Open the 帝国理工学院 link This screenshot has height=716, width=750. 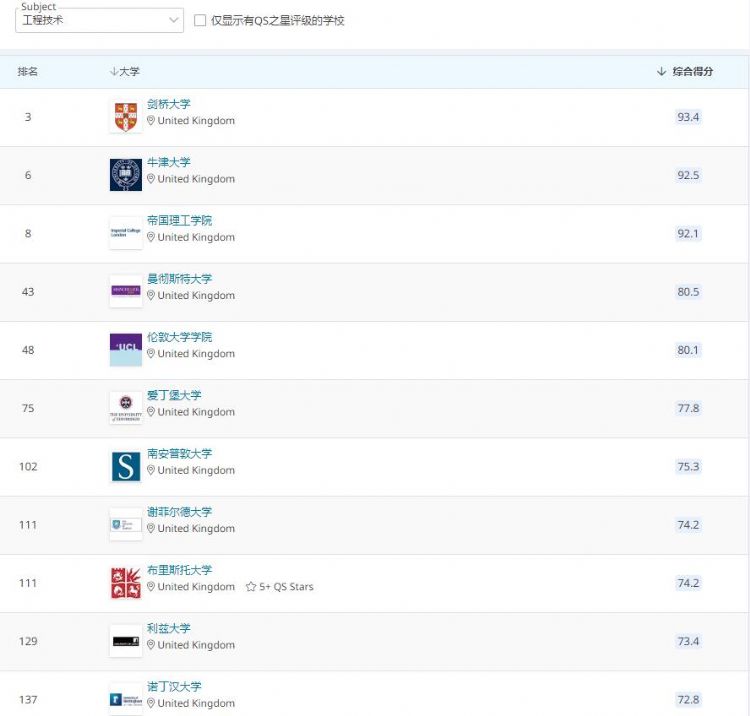pos(179,220)
